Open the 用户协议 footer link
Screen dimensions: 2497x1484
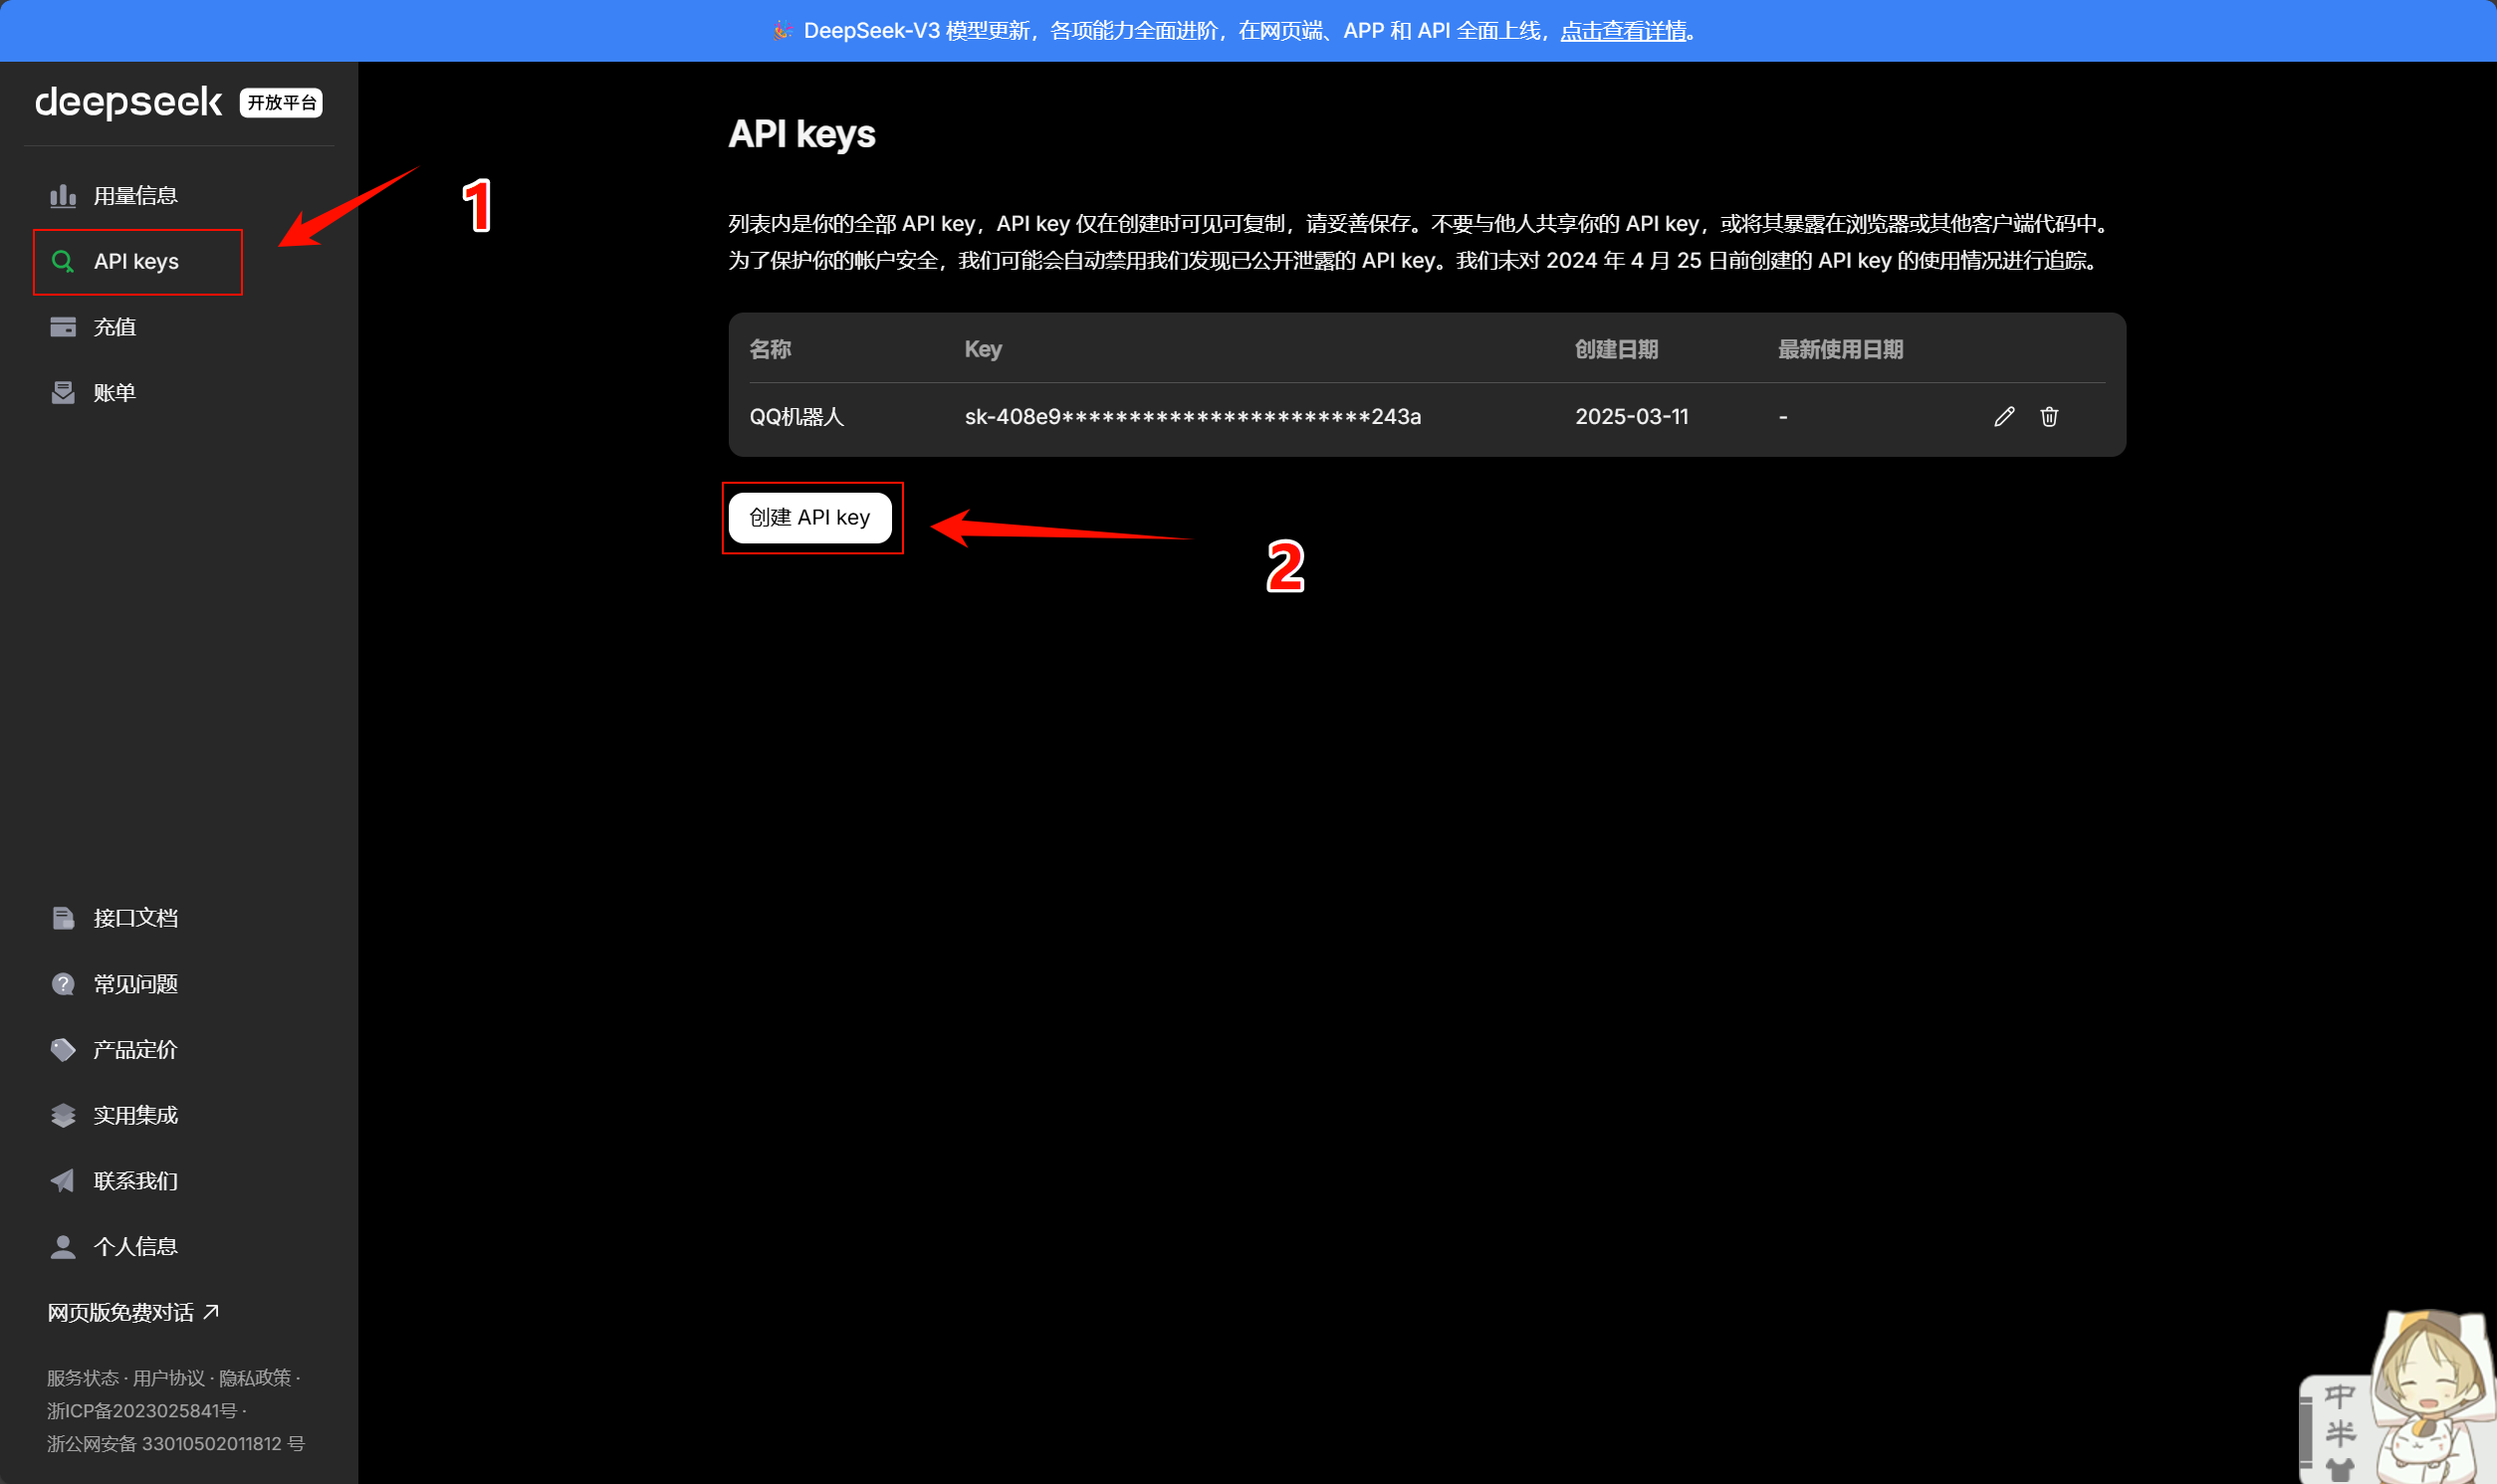pos(168,1378)
